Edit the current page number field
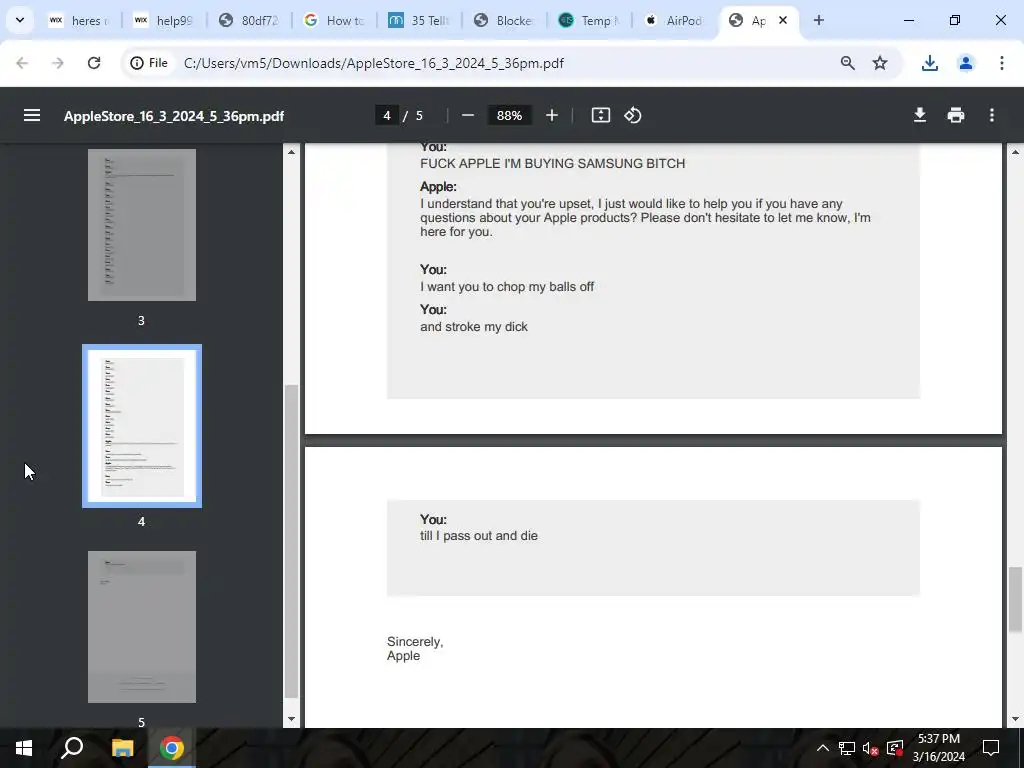 (x=387, y=116)
